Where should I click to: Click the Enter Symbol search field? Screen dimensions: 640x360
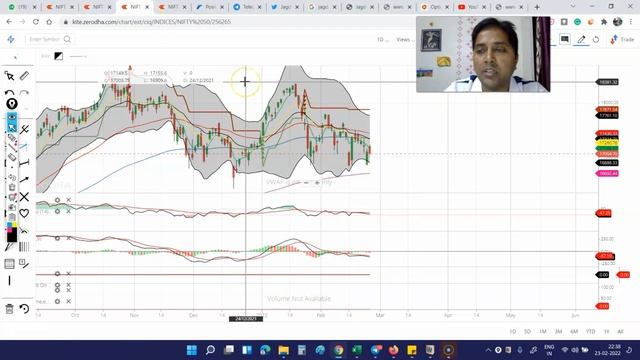(x=49, y=39)
